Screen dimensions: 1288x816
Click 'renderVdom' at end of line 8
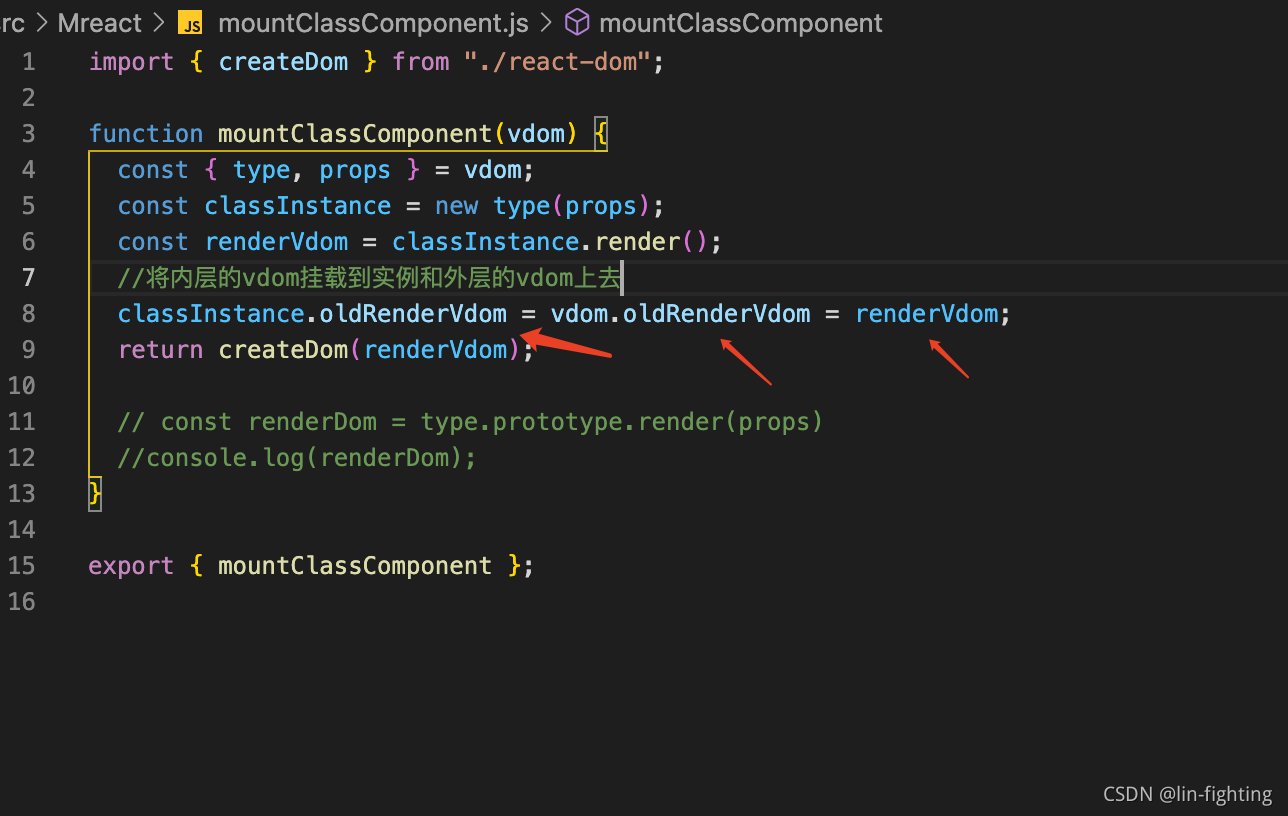pyautogui.click(x=927, y=314)
